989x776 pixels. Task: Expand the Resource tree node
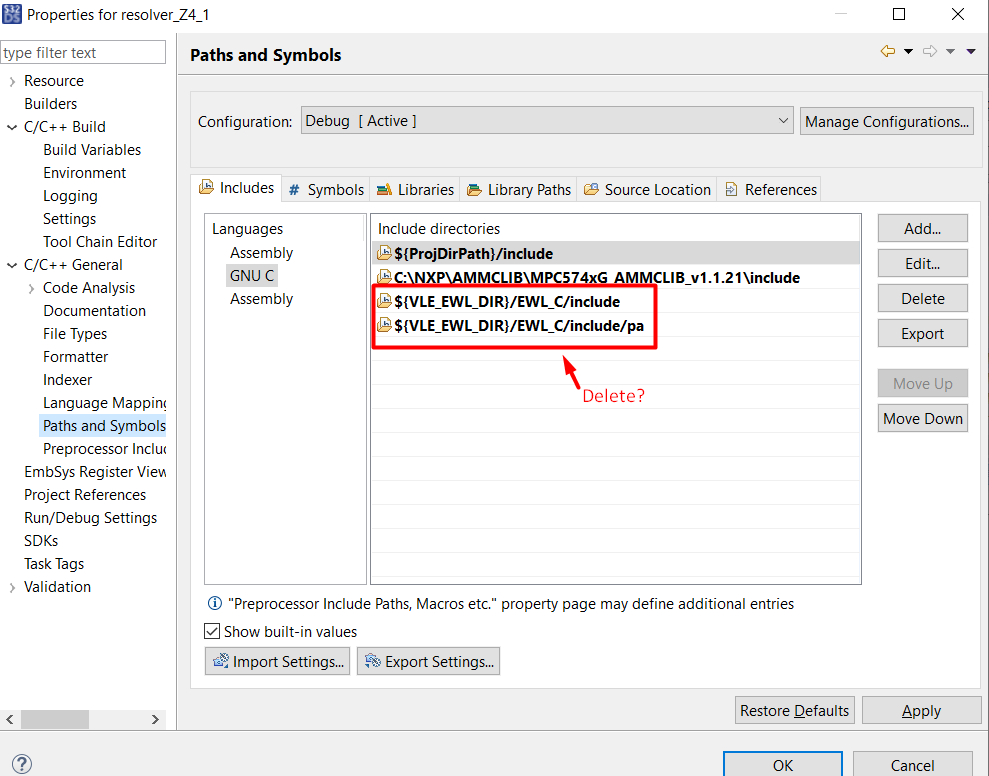pos(12,81)
